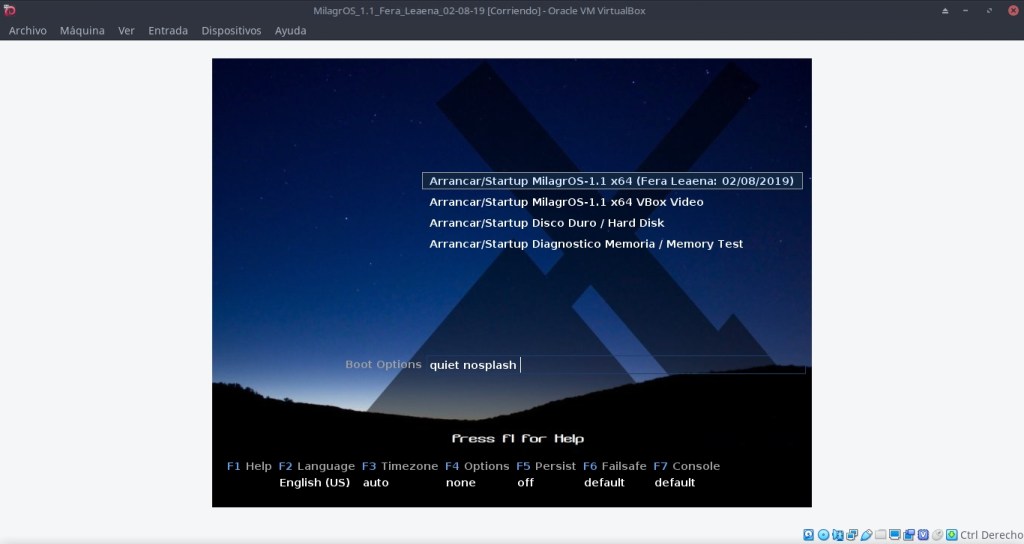Click the hard disk activity indicator
1024x544 pixels.
(808, 535)
